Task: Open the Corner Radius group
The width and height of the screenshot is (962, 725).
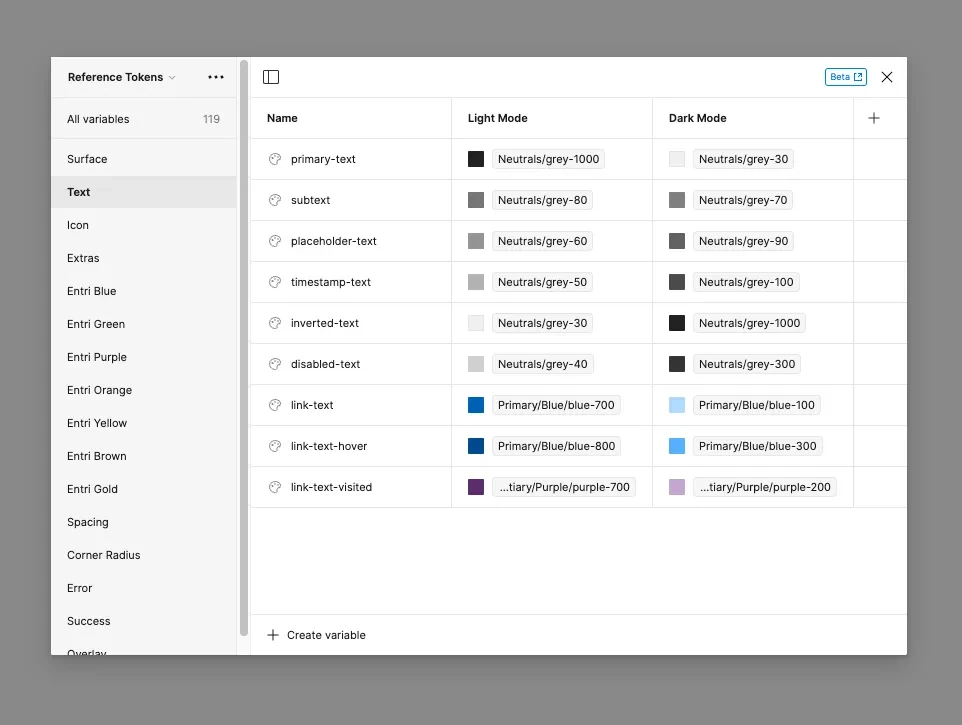Action: point(144,555)
